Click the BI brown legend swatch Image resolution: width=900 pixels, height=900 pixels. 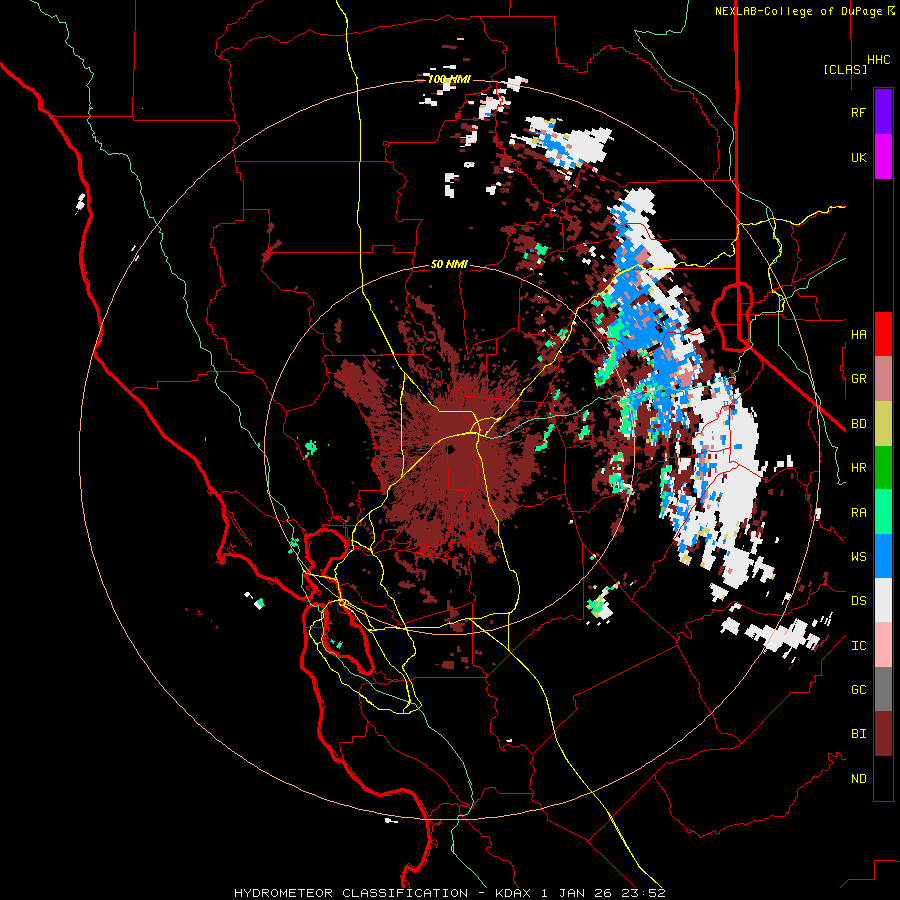pyautogui.click(x=883, y=734)
